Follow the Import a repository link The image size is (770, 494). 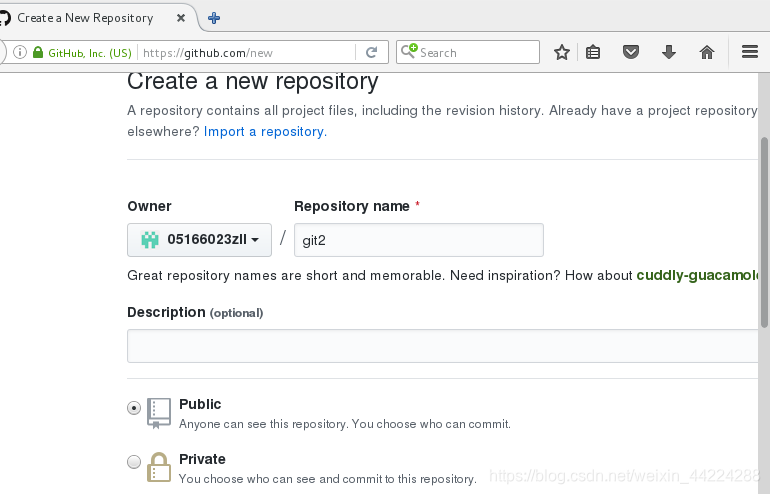pos(265,132)
